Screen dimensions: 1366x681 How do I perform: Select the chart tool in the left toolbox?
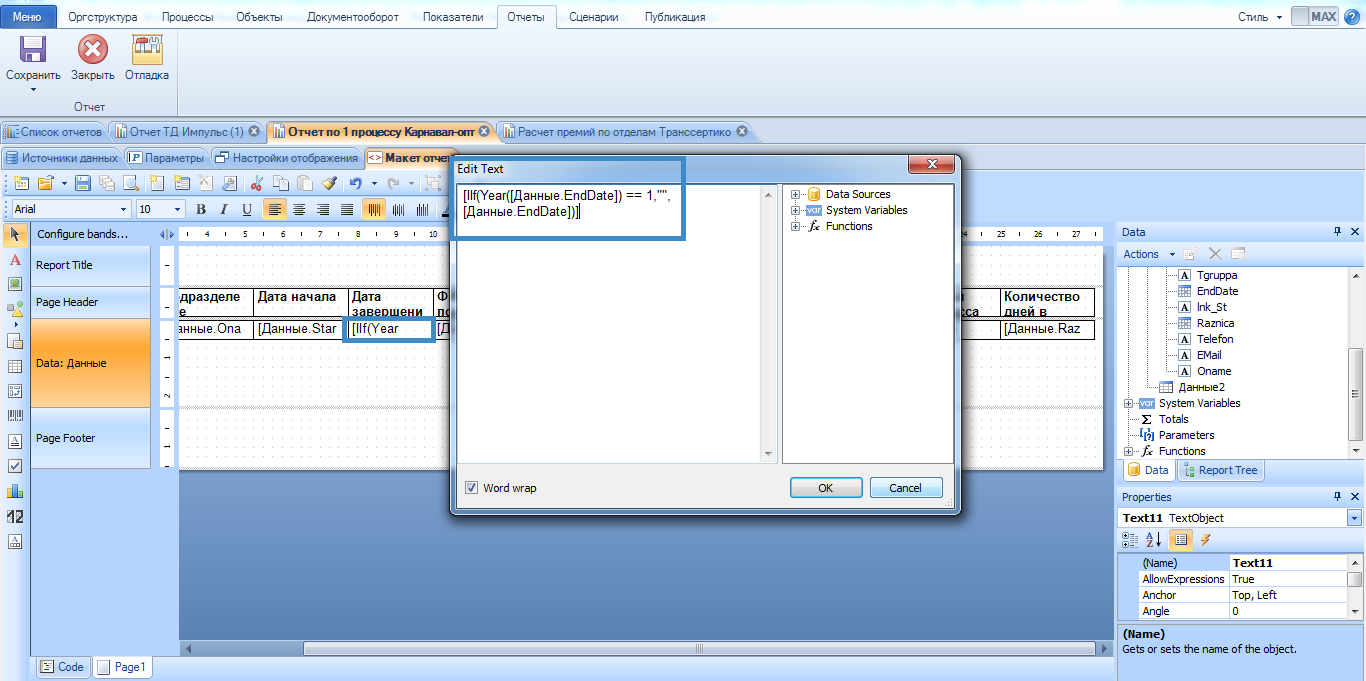pos(15,491)
